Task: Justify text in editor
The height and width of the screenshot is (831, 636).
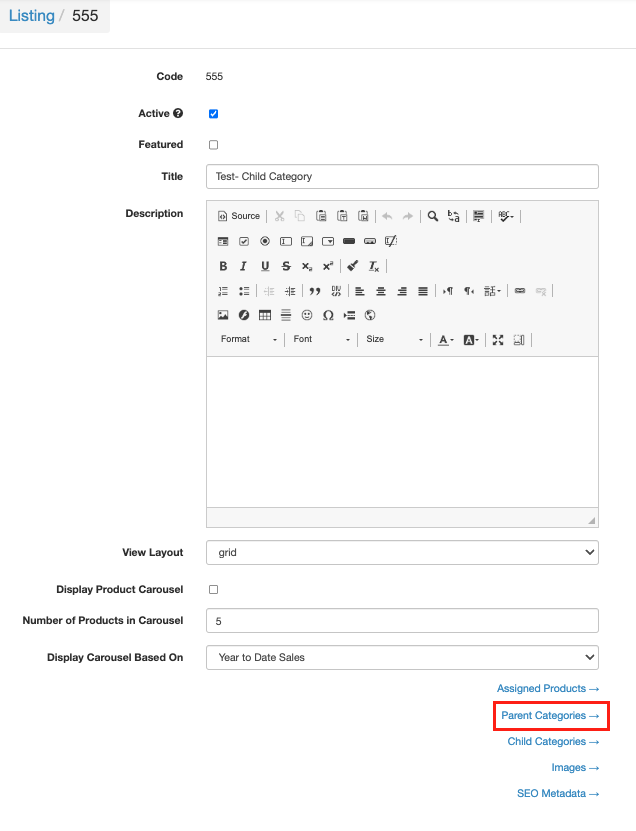Action: [423, 291]
